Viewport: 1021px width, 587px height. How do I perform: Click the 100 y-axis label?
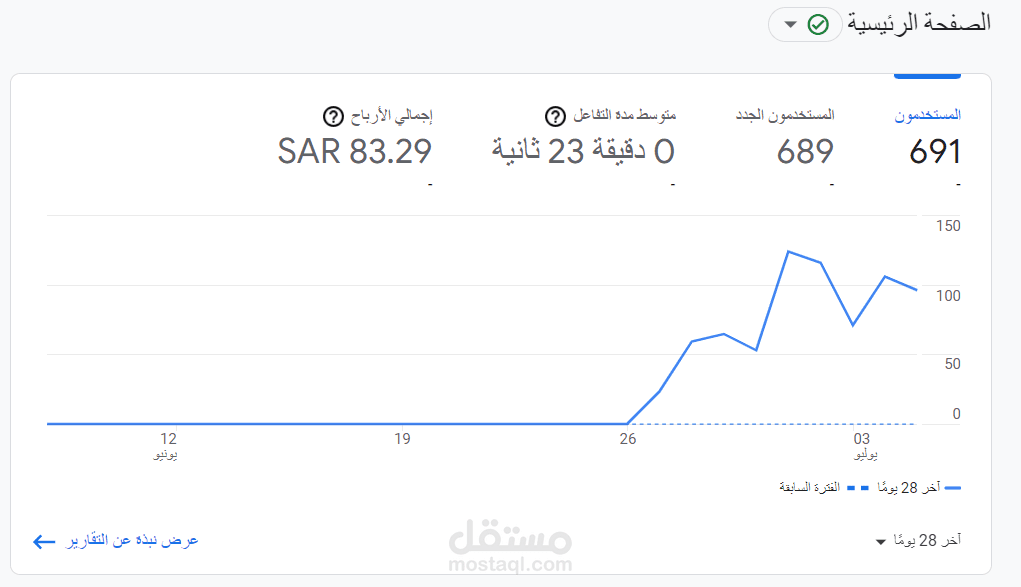948,296
